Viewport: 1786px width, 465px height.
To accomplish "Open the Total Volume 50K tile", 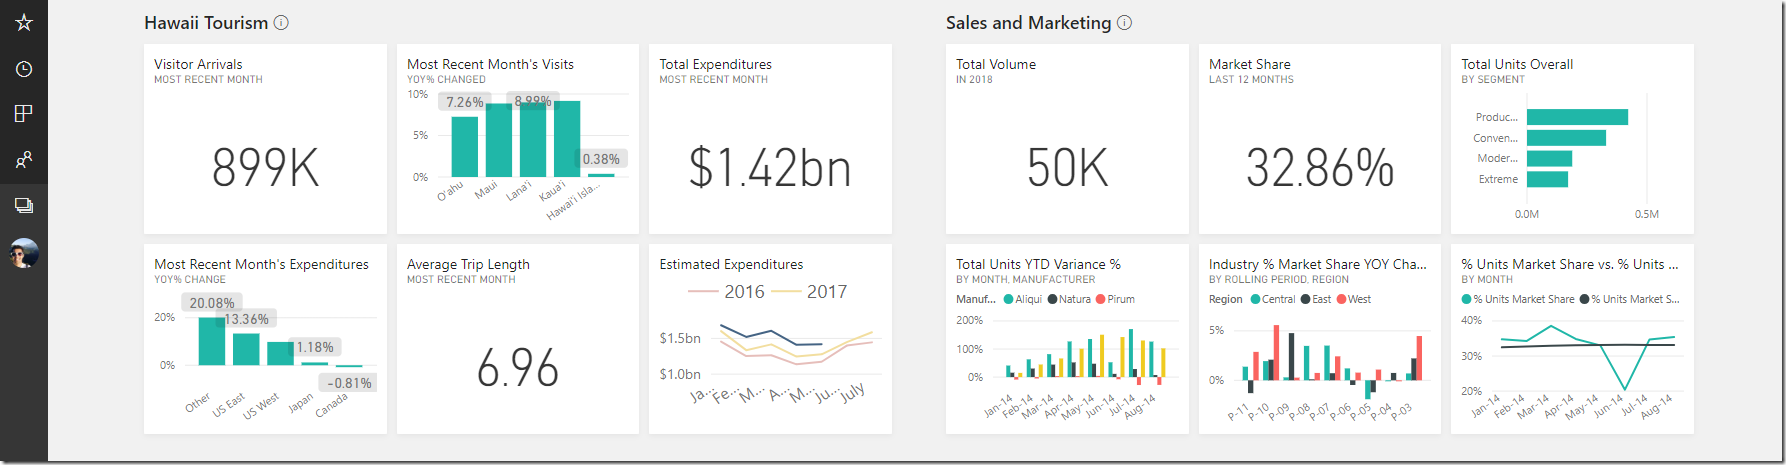I will (1067, 167).
